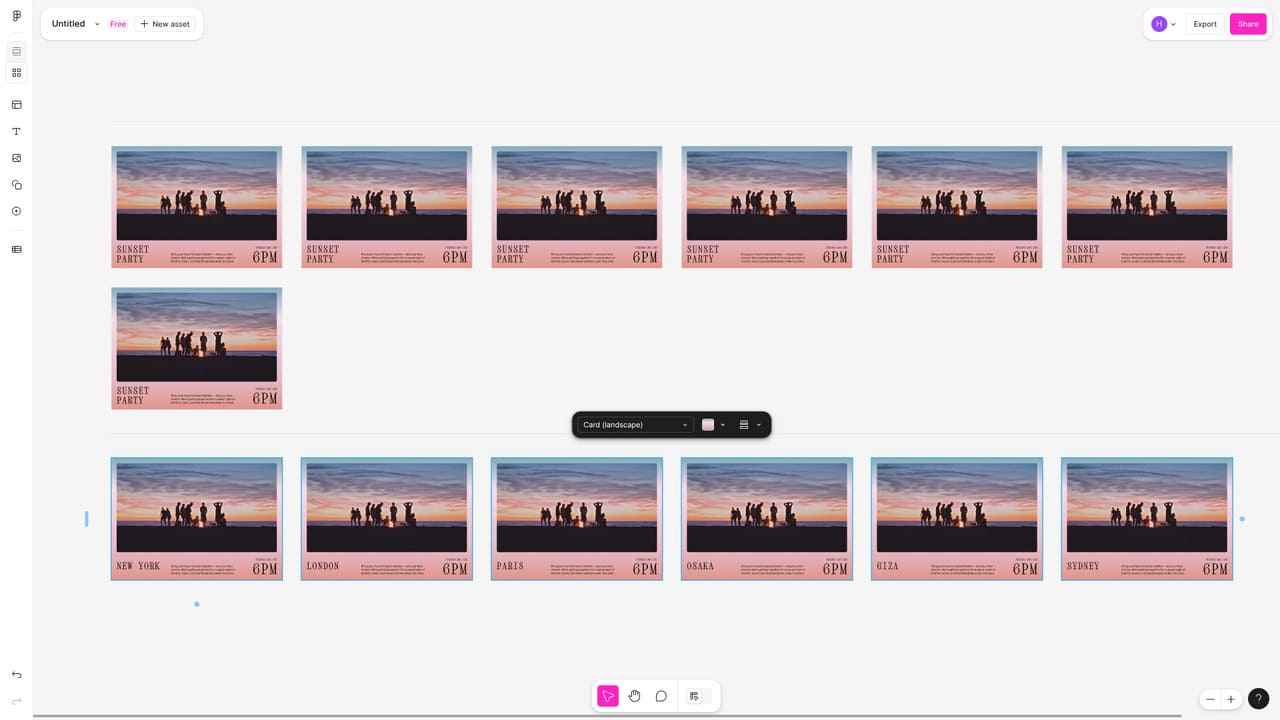Open the Help question mark button
Screen dimensions: 1280x720
(1259, 700)
